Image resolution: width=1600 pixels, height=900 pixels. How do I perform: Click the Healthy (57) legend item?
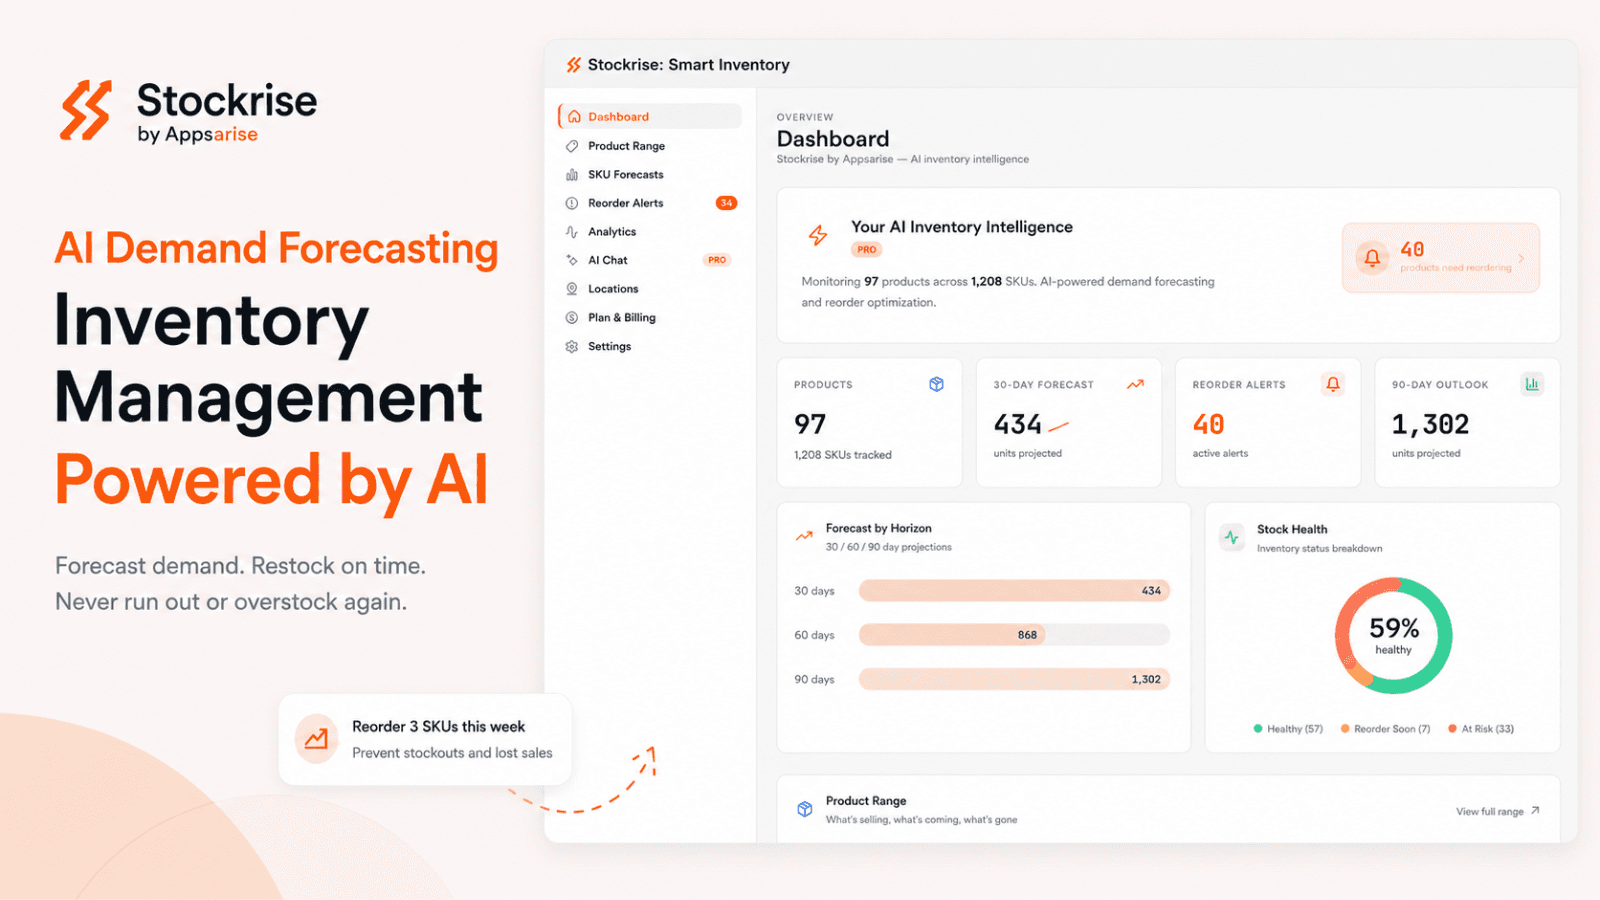(x=1288, y=729)
